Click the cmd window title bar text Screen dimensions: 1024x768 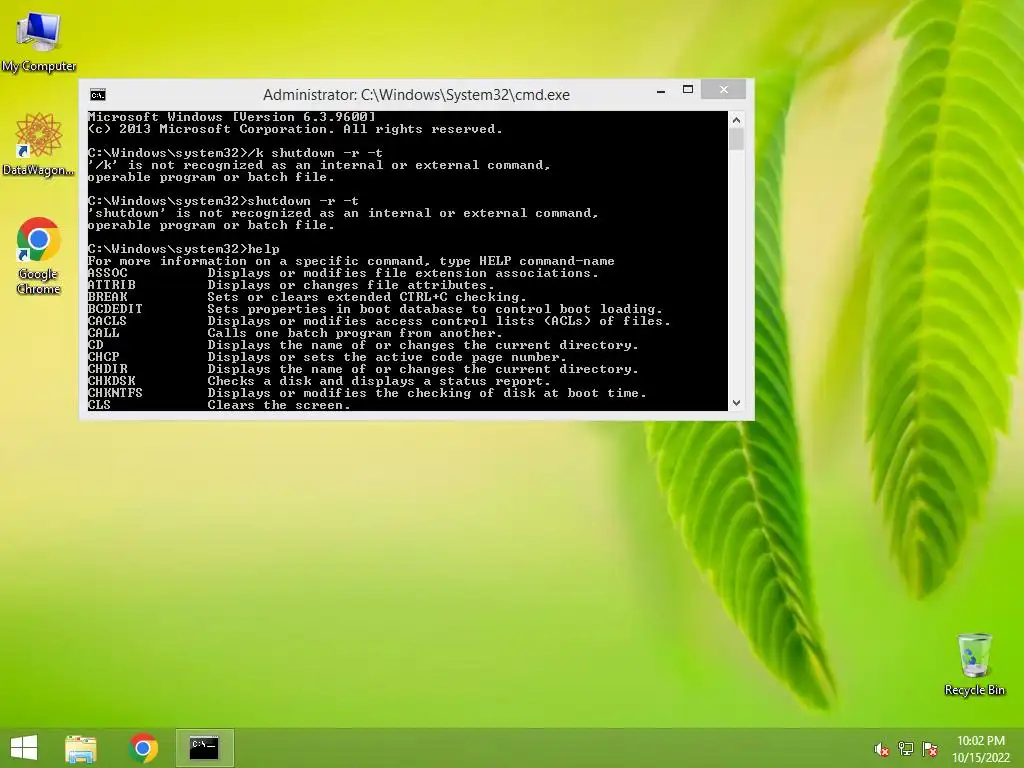417,95
